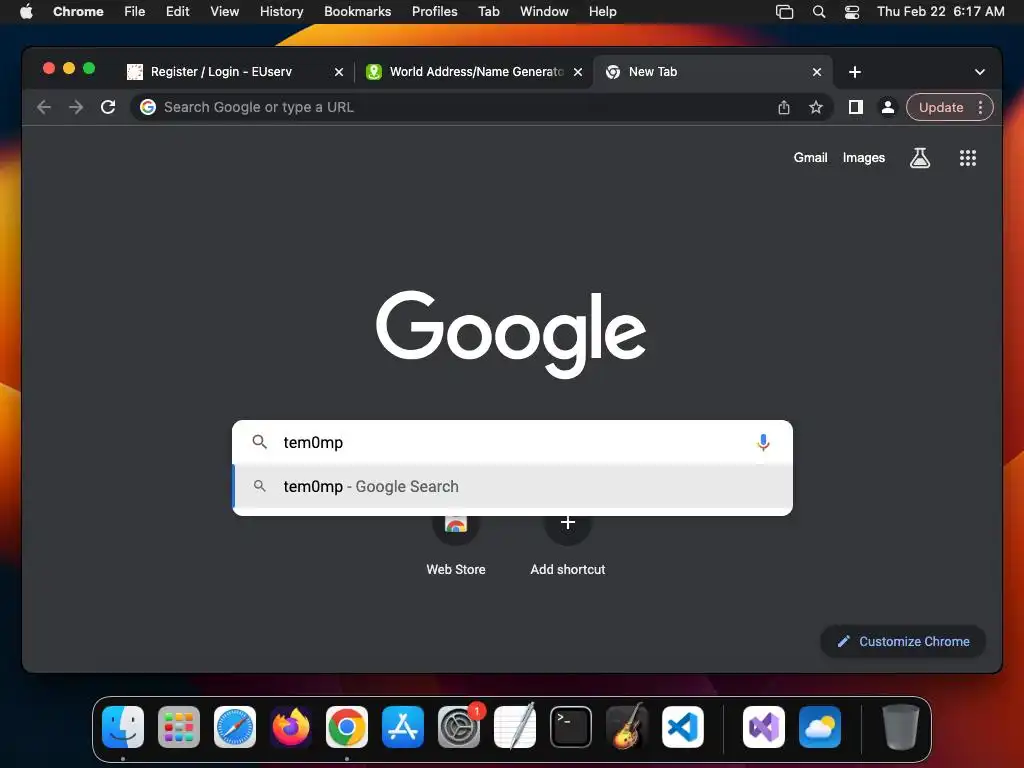The image size is (1024, 768).
Task: Open Control Center in menu bar
Action: [x=852, y=12]
